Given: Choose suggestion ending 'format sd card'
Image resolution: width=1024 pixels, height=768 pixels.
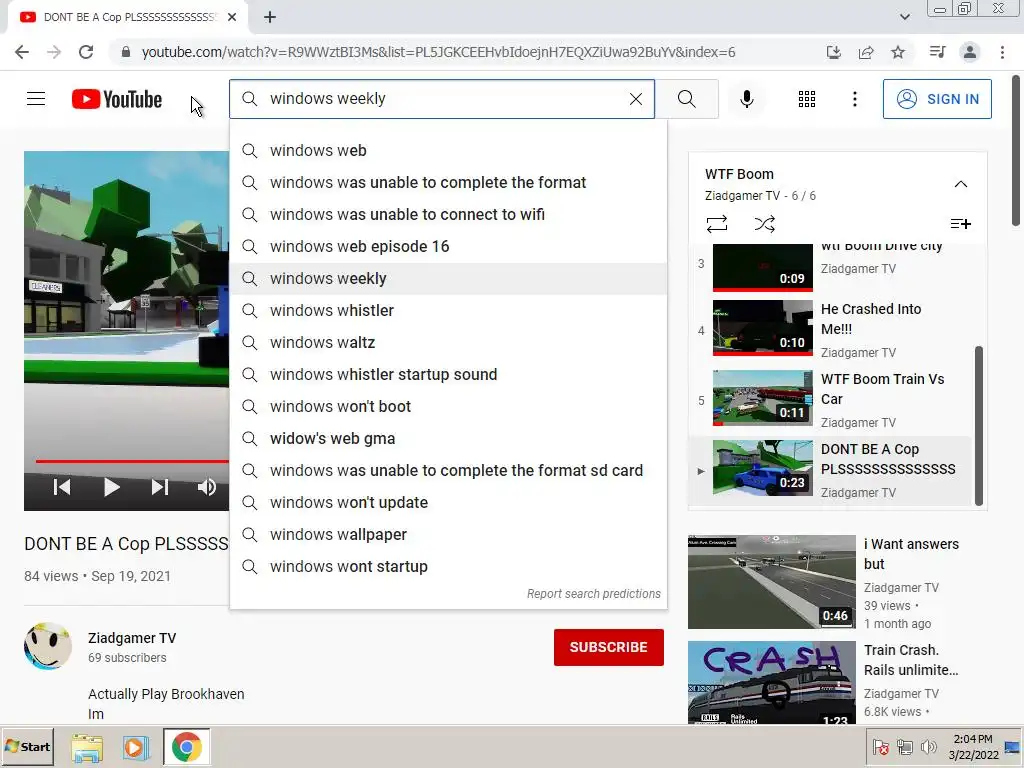Looking at the screenshot, I should [x=449, y=470].
